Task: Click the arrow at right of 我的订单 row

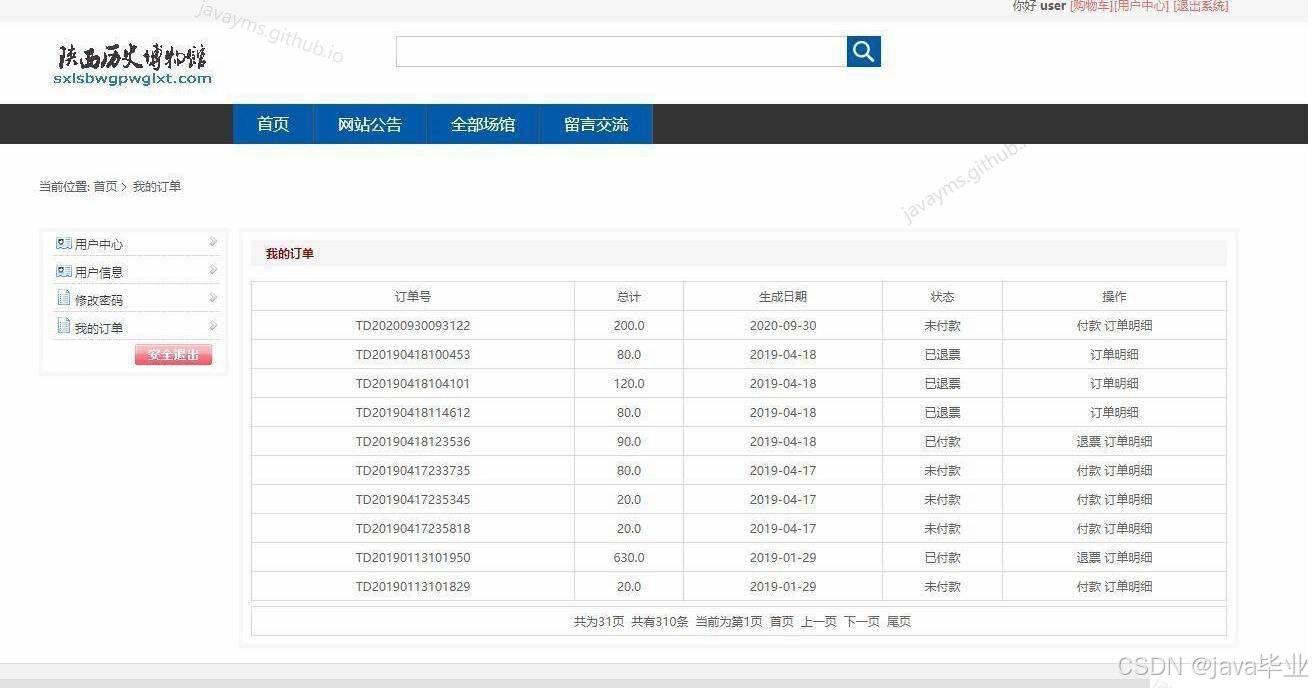Action: (213, 326)
